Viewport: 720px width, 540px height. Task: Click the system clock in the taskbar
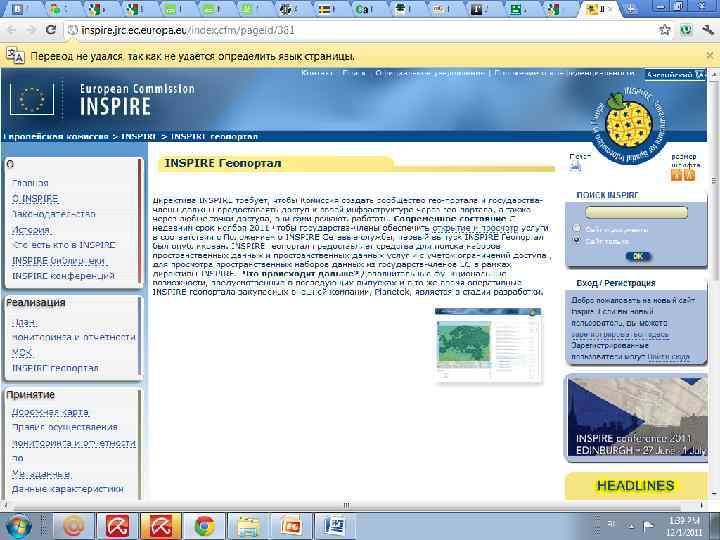(685, 526)
